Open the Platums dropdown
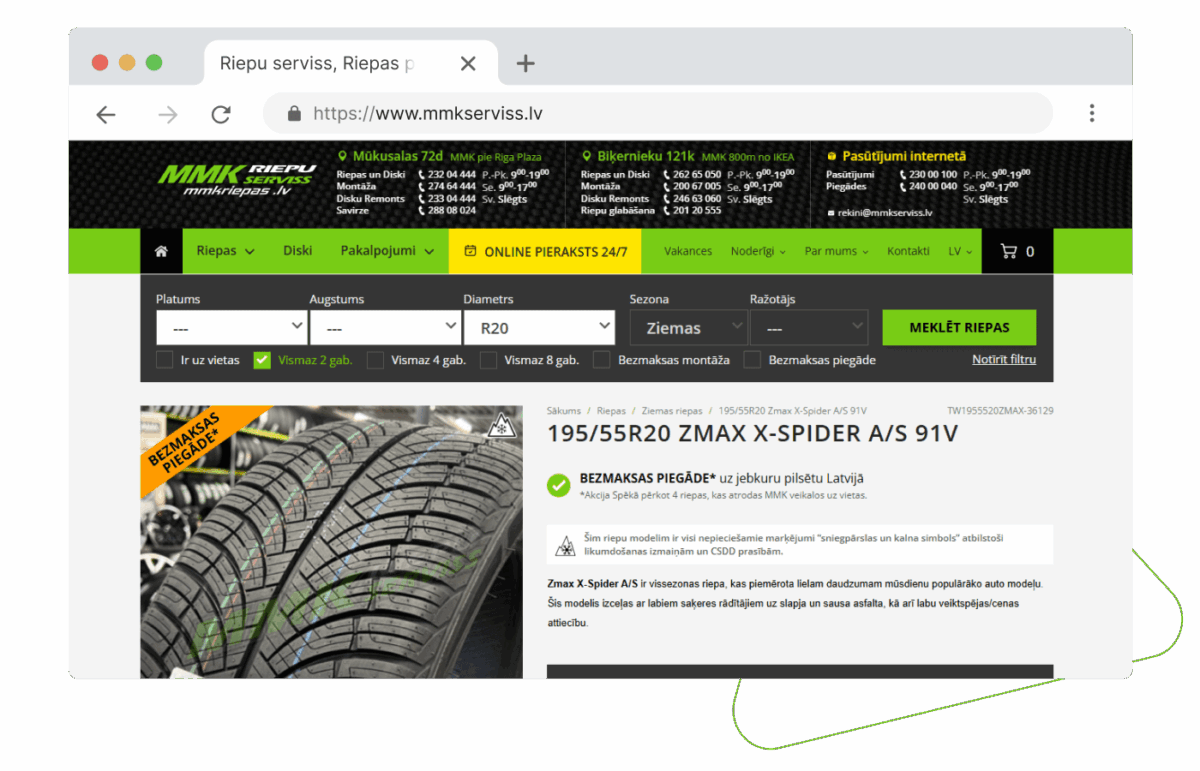 231,327
